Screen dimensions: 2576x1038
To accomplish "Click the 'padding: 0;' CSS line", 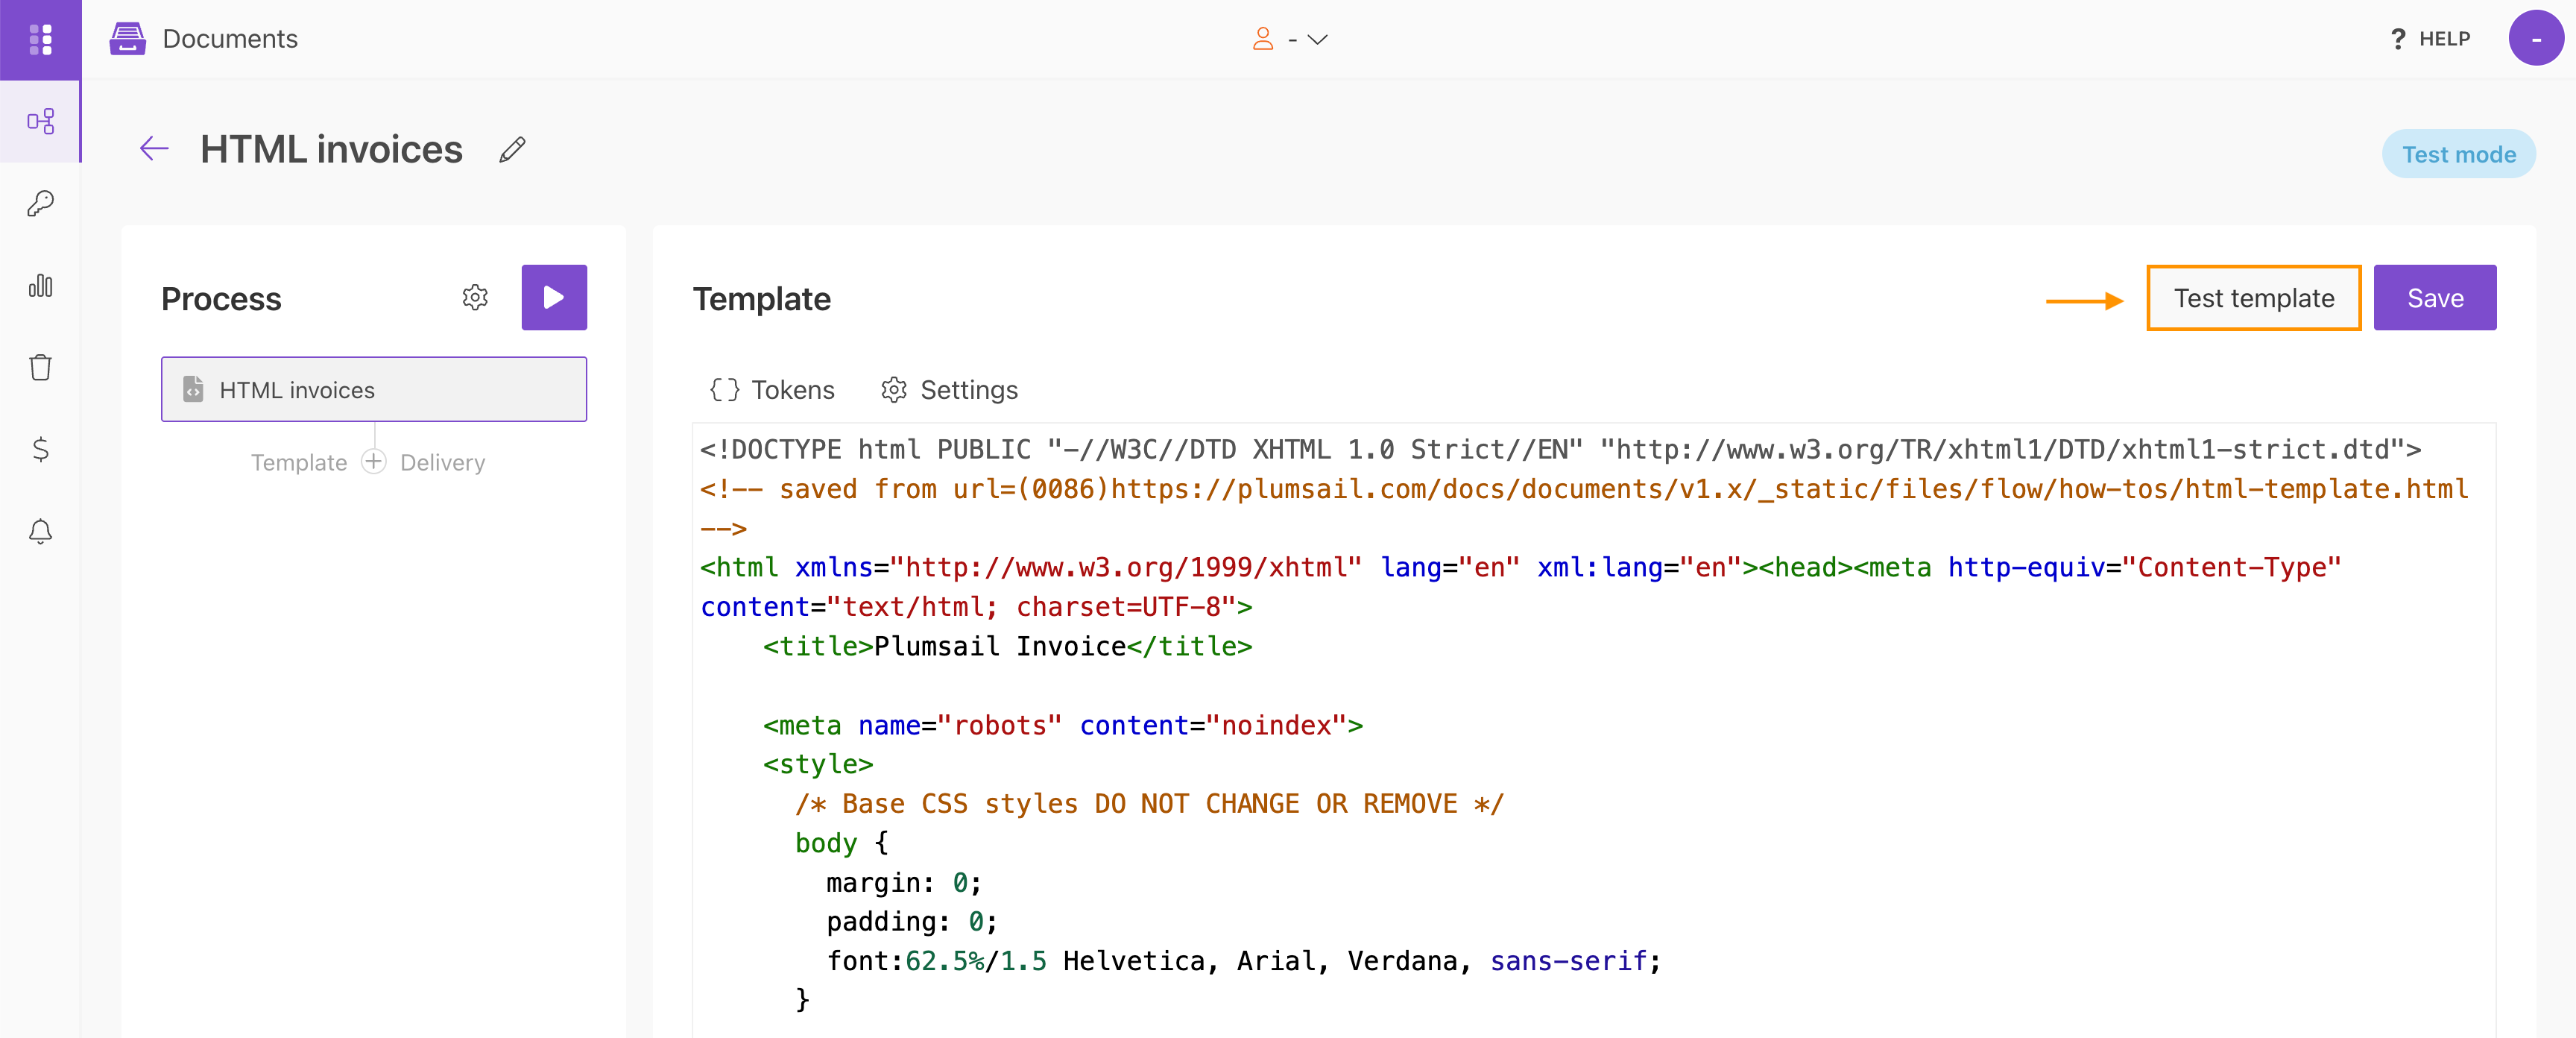I will (912, 922).
